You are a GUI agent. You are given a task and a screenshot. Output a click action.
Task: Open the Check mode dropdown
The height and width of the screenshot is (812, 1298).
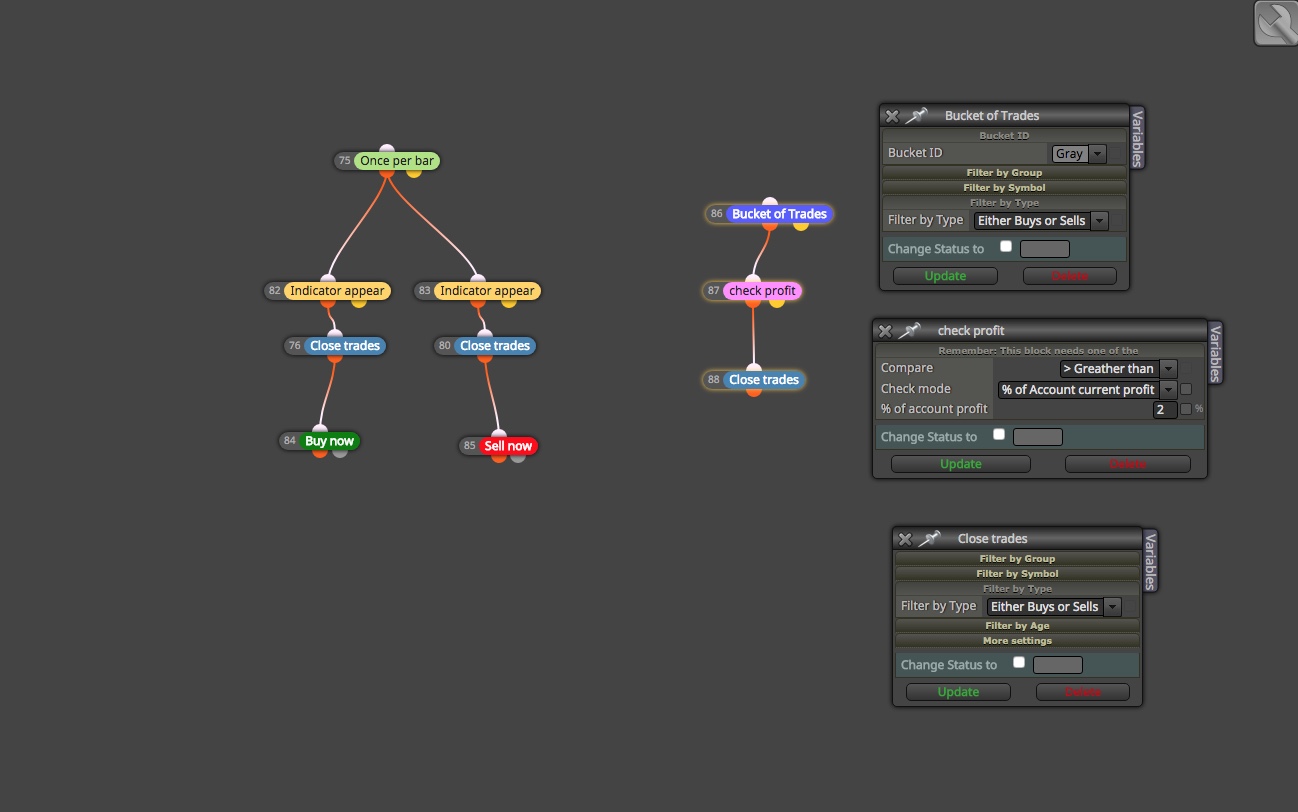coord(1088,390)
